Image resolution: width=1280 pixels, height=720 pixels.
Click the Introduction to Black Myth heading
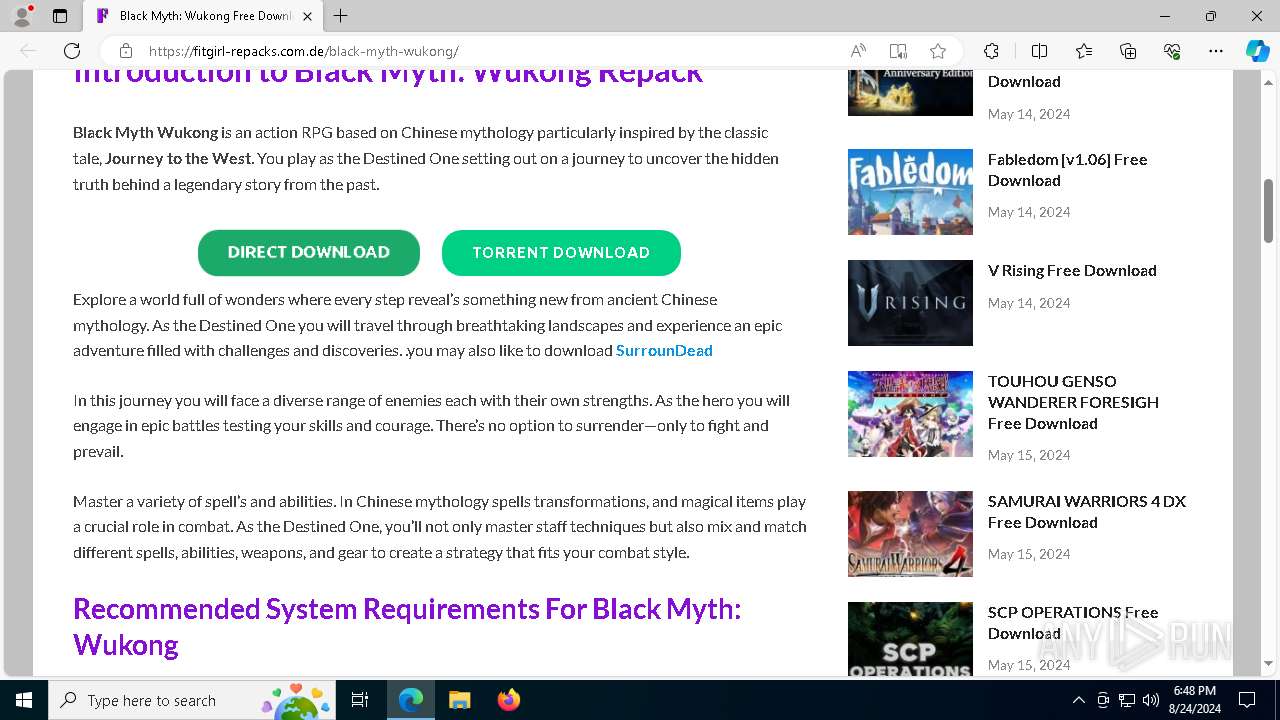[x=388, y=76]
